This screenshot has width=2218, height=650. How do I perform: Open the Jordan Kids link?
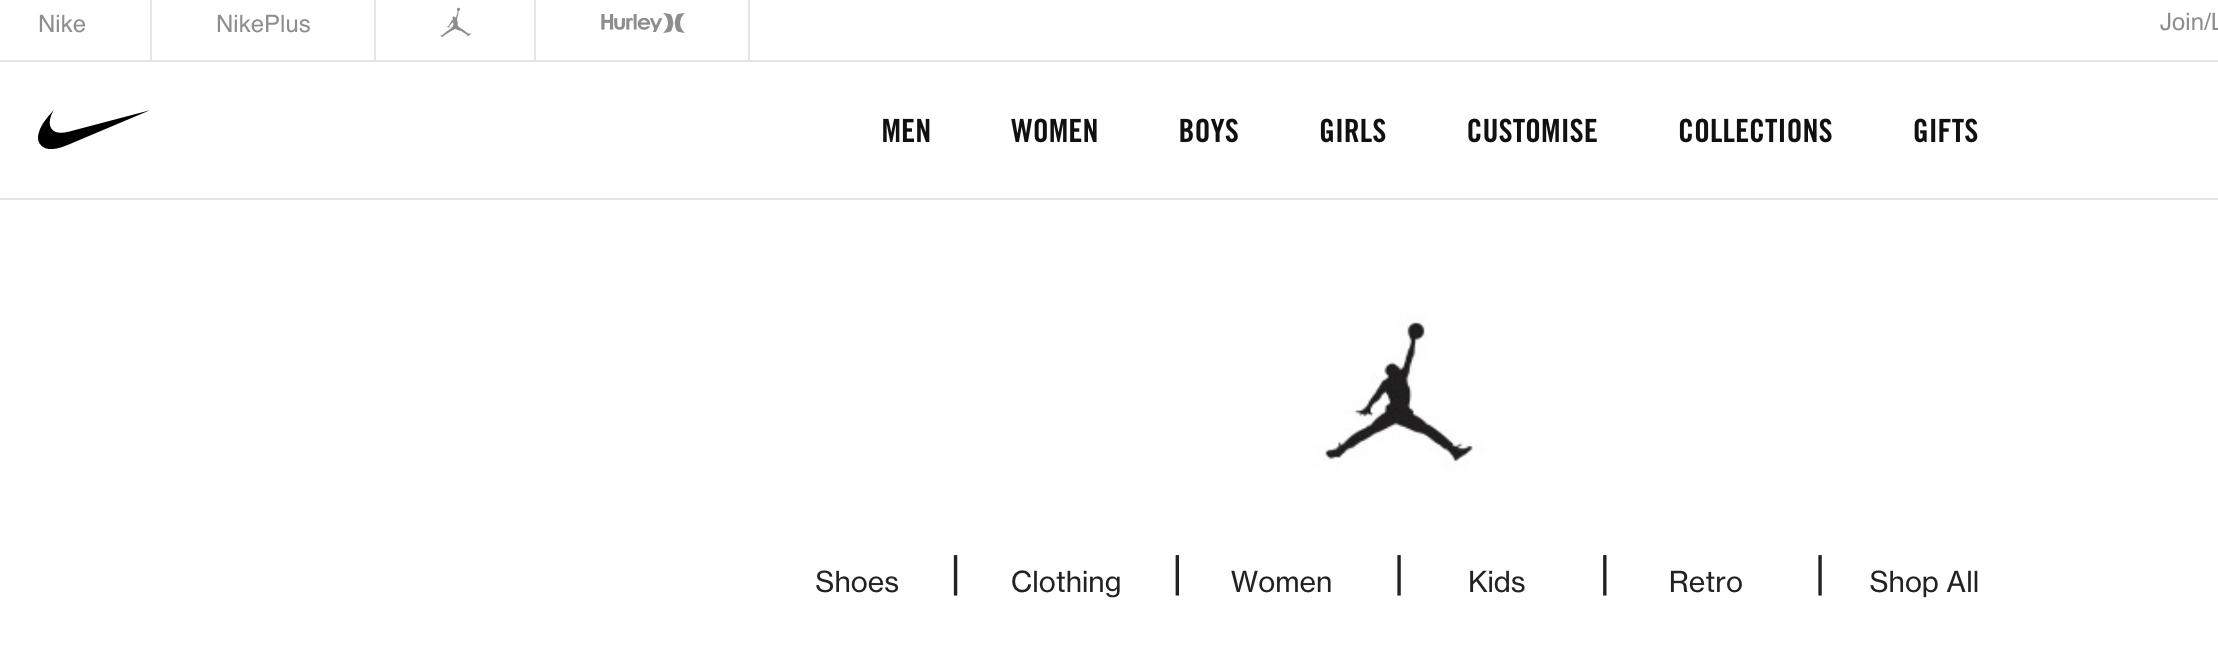(1496, 582)
